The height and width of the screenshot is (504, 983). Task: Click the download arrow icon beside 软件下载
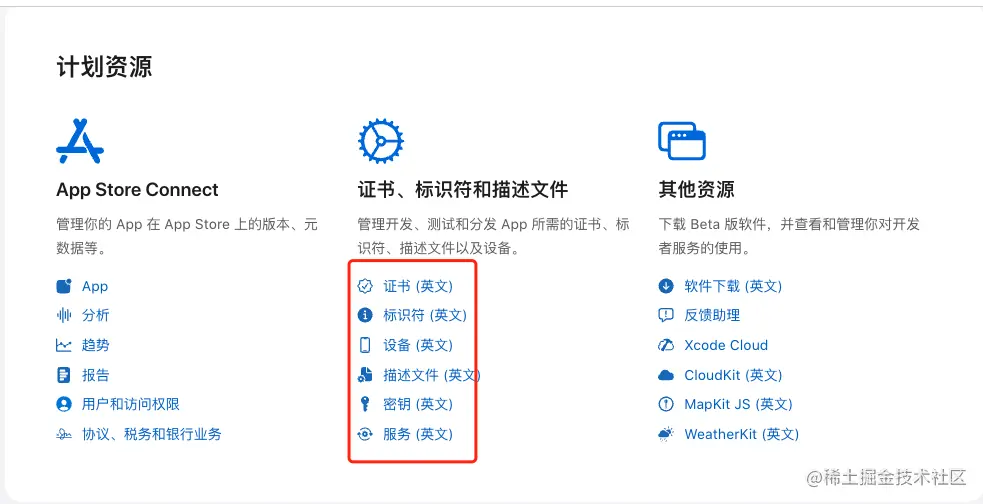coord(666,286)
